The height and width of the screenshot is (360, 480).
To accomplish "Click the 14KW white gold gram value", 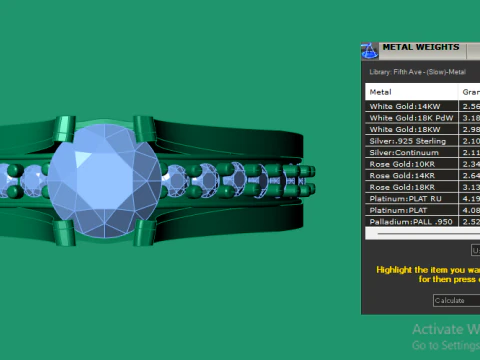I will click(x=470, y=106).
